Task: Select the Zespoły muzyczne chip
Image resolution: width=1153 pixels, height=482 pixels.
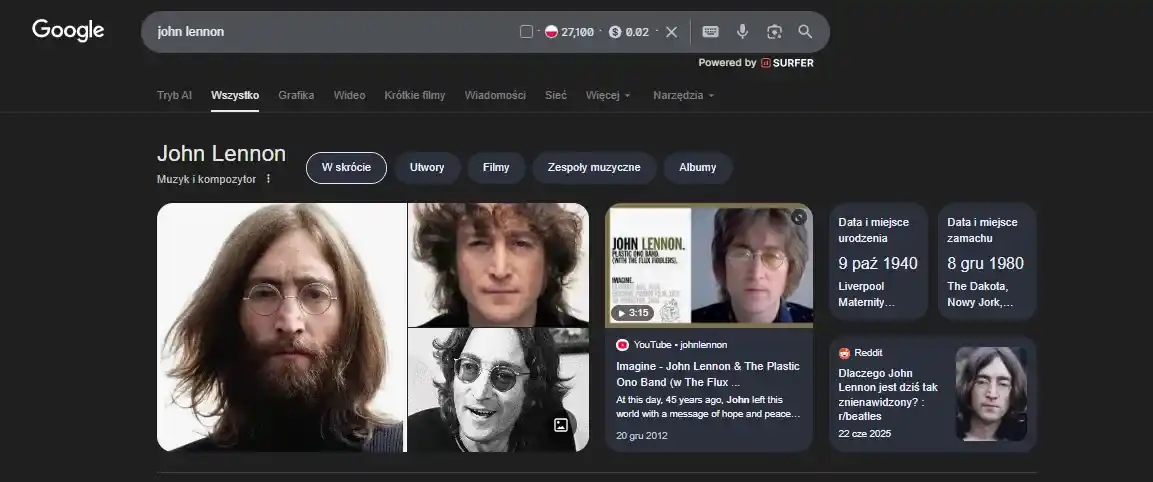Action: coord(594,168)
